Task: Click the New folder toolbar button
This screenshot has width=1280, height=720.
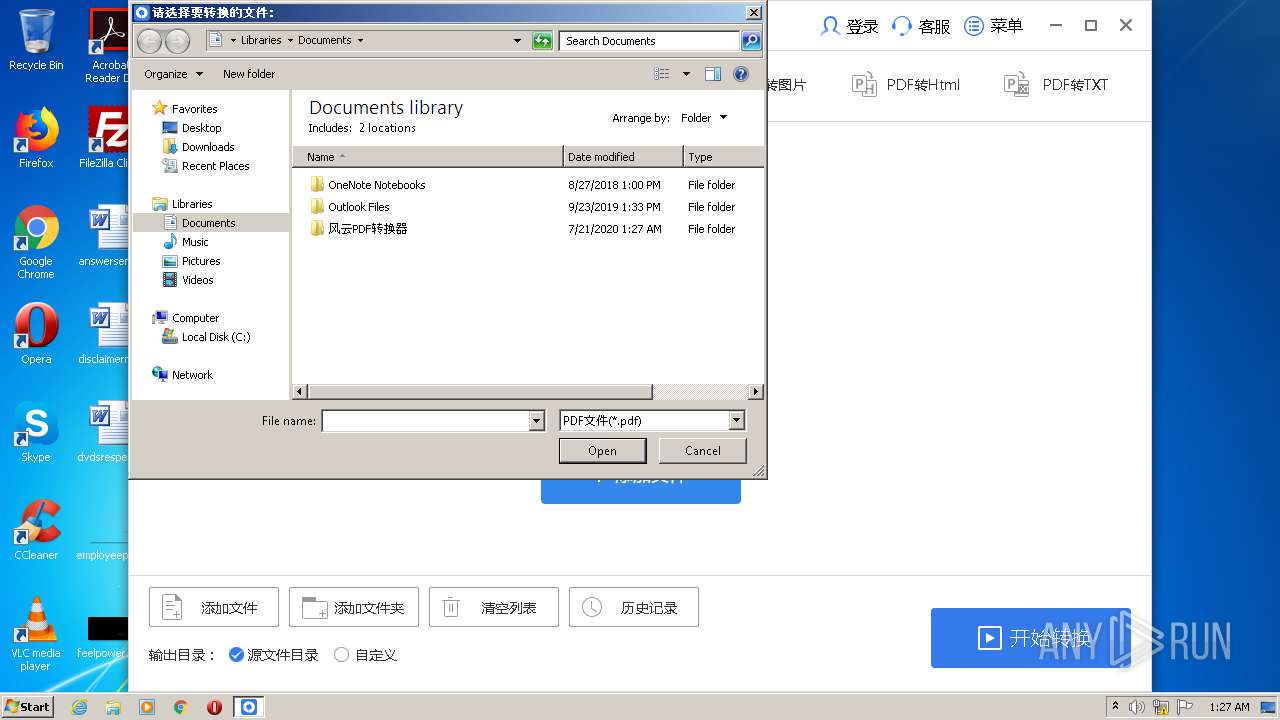Action: point(249,74)
